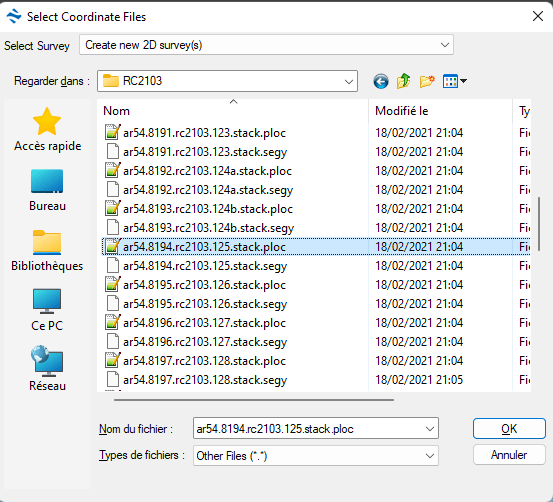Confirm selection with OK button

509,429
